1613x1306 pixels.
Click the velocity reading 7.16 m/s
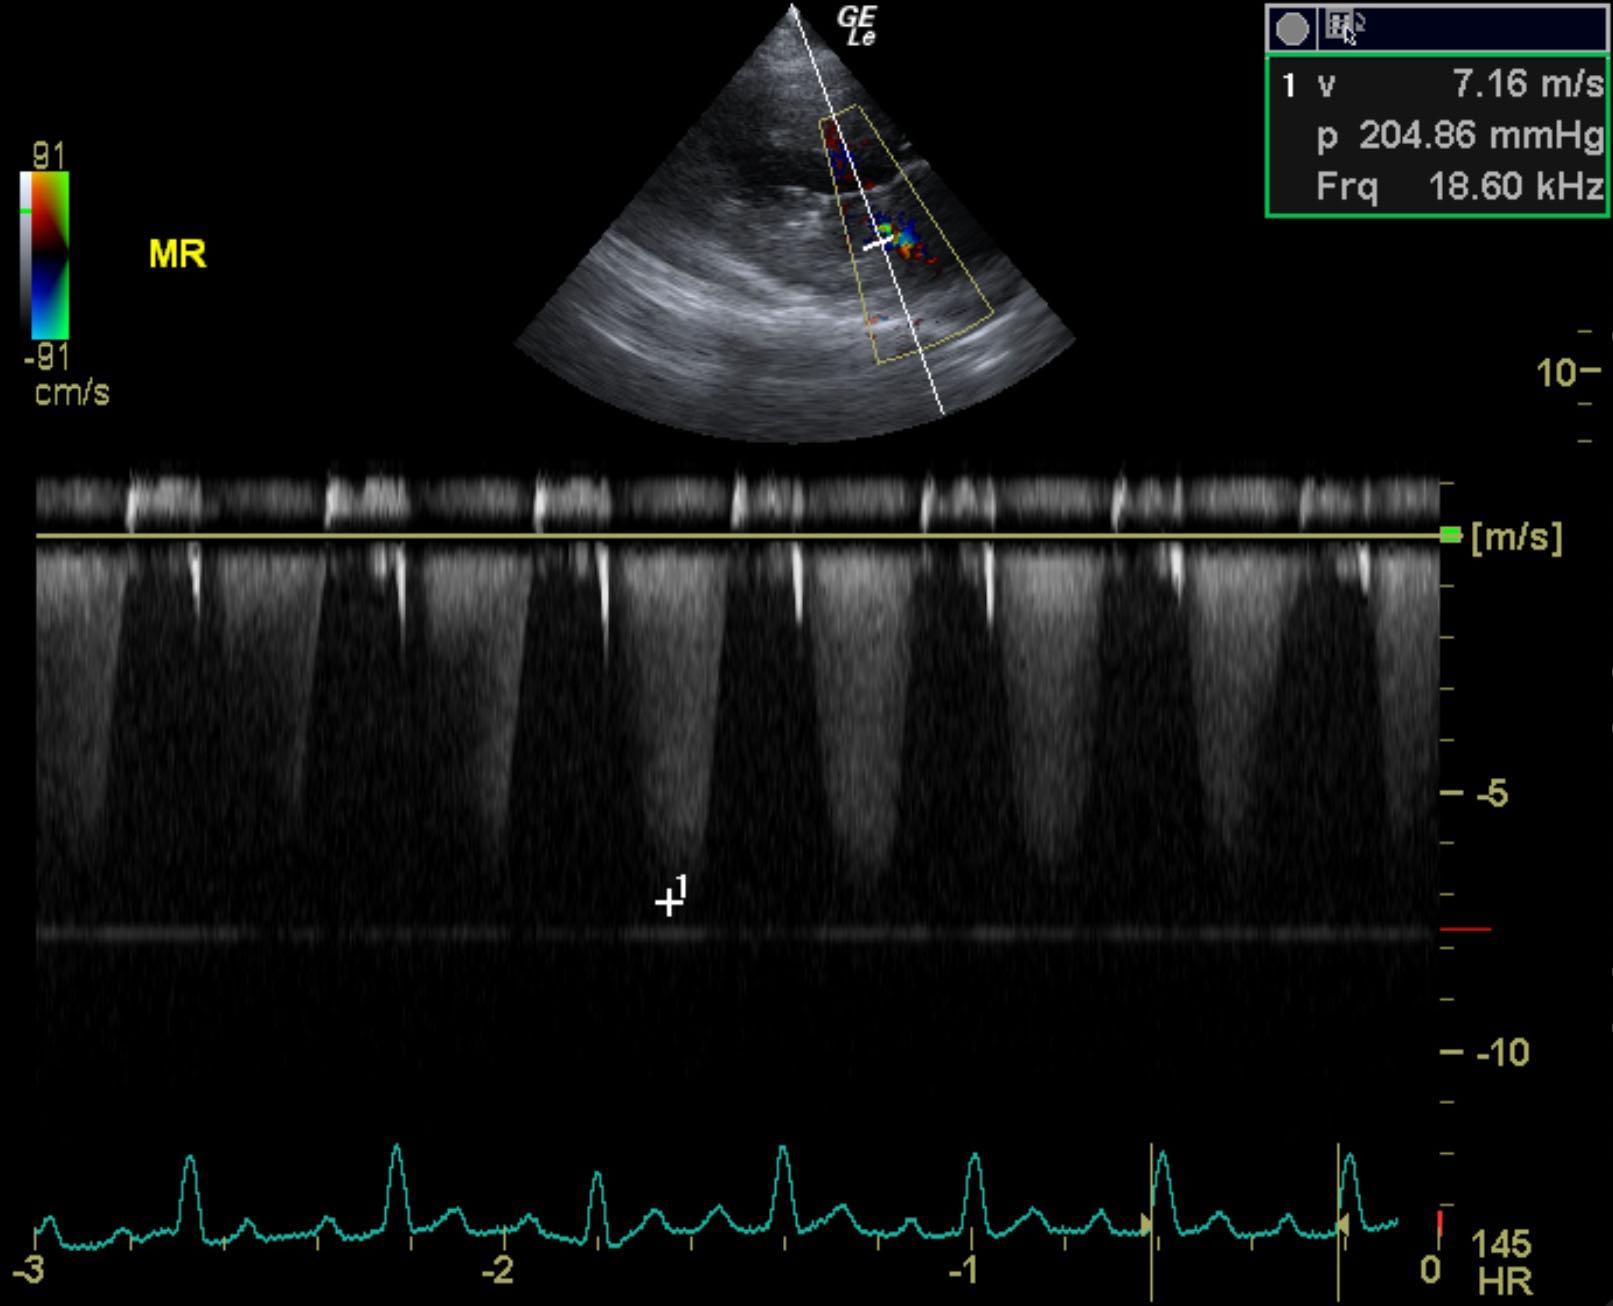(x=1526, y=84)
